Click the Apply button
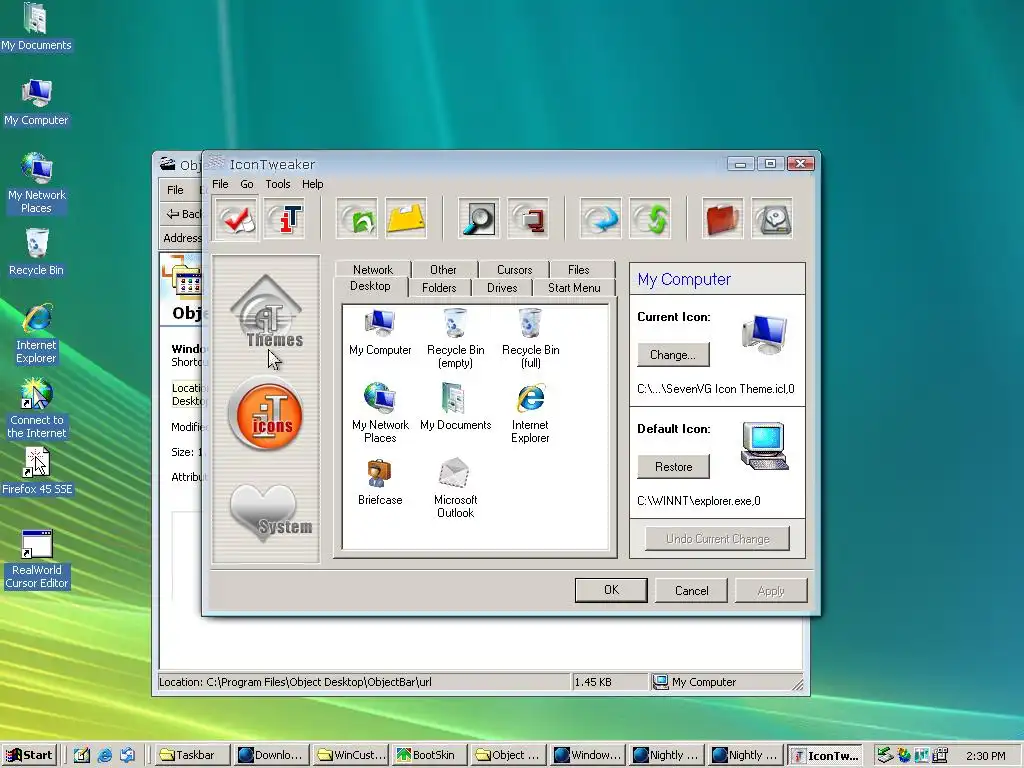Viewport: 1024px width, 768px height. click(771, 590)
